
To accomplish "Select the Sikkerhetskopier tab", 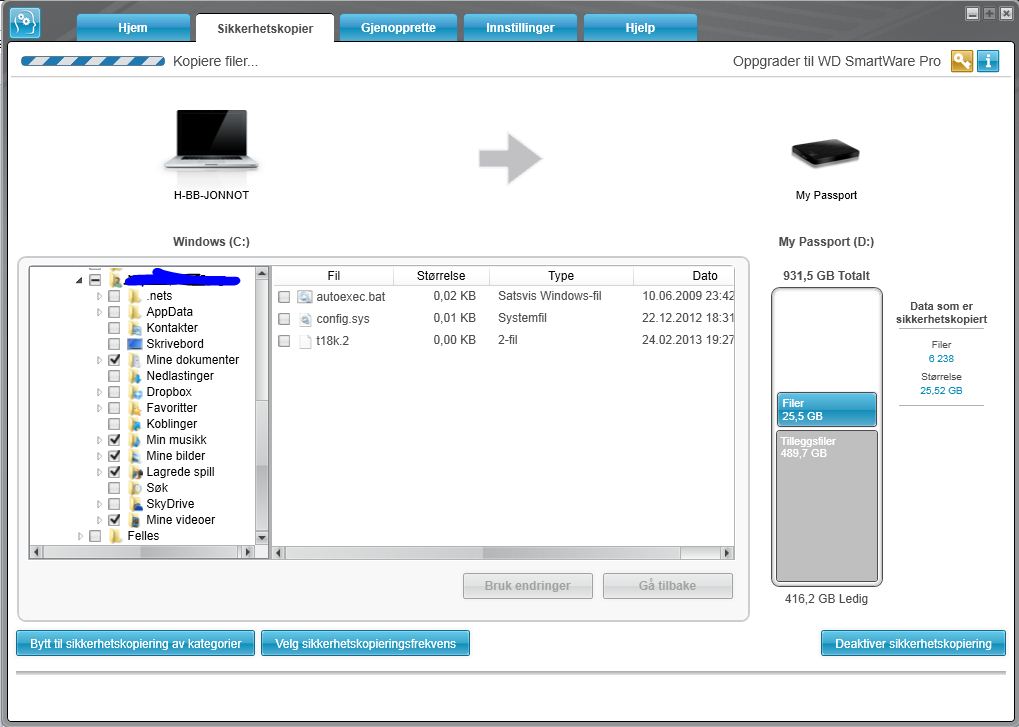I will 265,28.
